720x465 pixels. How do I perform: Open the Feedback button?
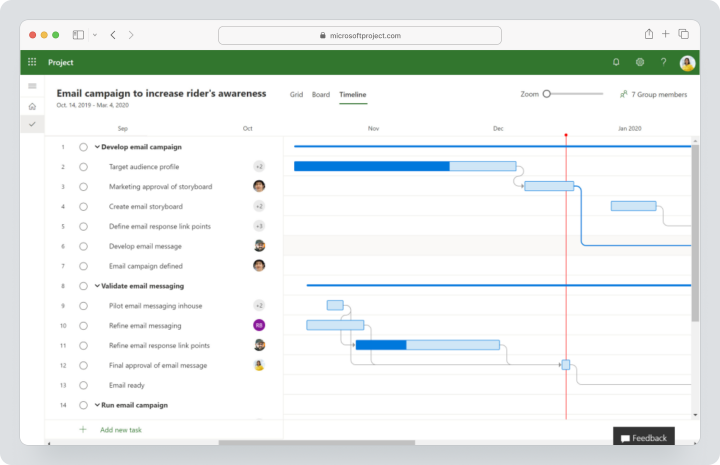[x=643, y=437]
